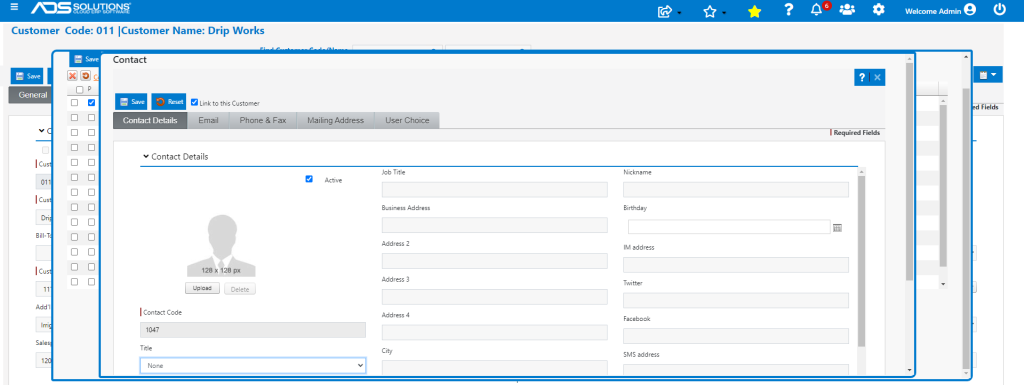Click the Nickname field
Image resolution: width=1024 pixels, height=385 pixels.
[x=736, y=190]
